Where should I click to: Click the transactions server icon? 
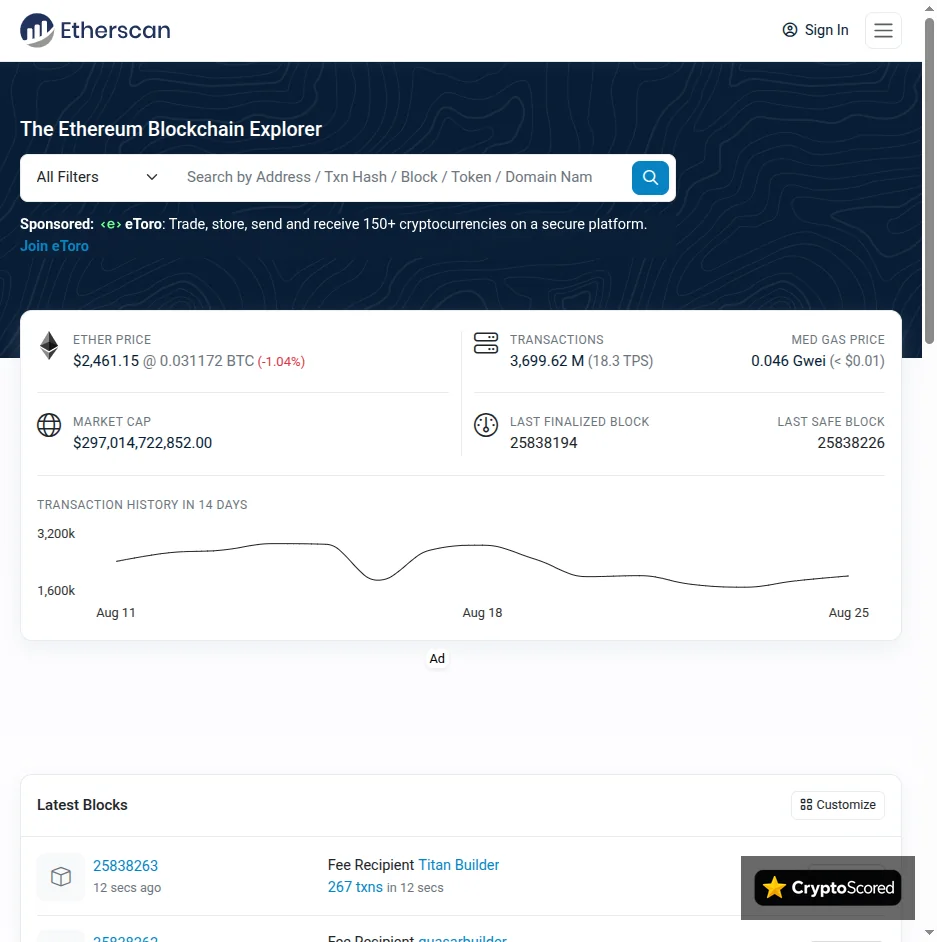[x=486, y=343]
